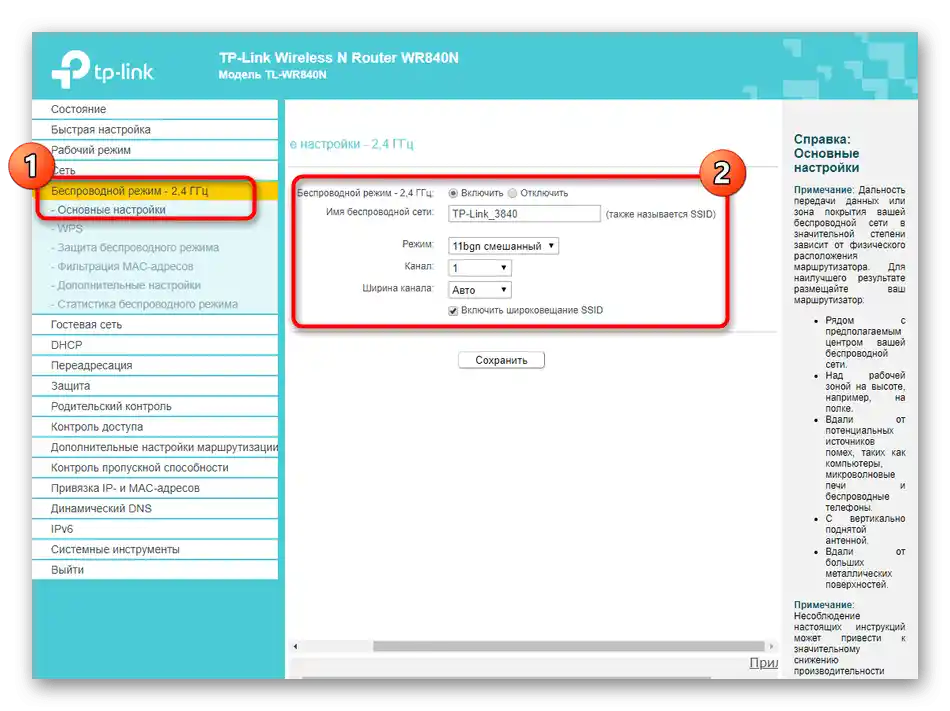Click the (также называется SSID) note
This screenshot has height=711, width=950.
(660, 214)
